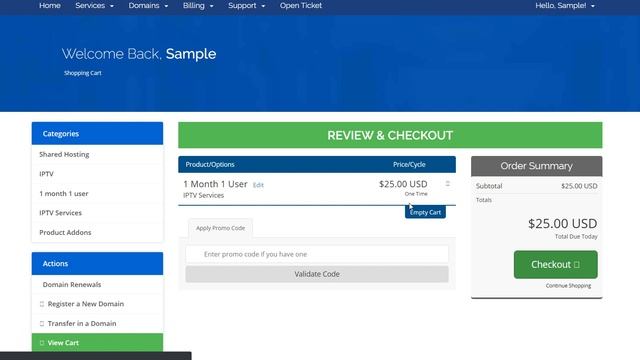Proceed with the Checkout button
640x360 pixels.
pyautogui.click(x=556, y=264)
